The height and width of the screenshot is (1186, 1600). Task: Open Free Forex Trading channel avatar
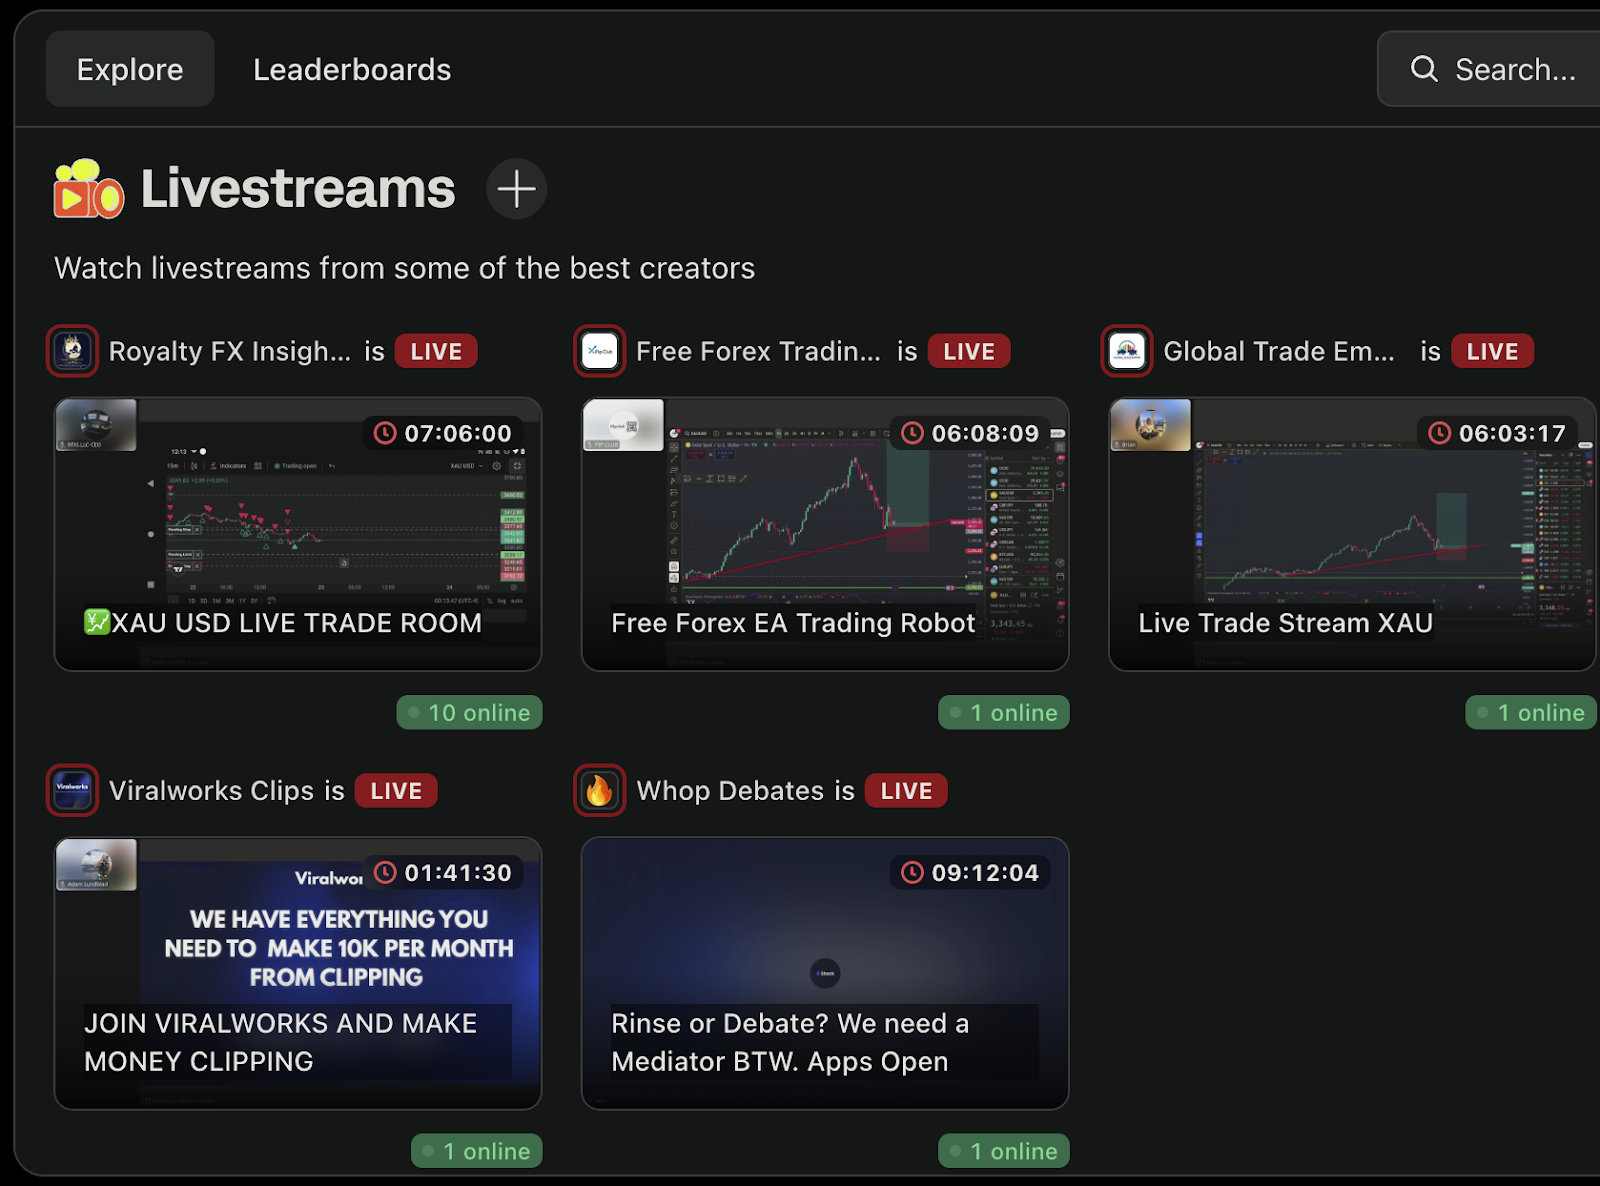pos(600,351)
